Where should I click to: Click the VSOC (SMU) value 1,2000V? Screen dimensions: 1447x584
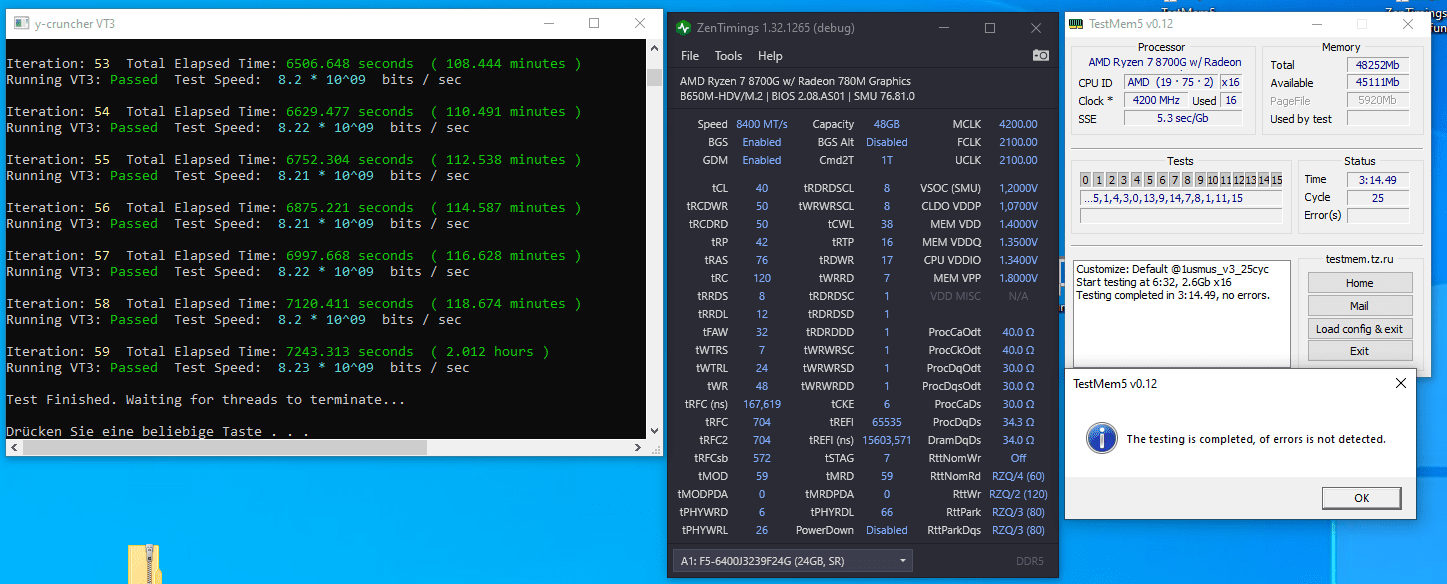click(1018, 188)
